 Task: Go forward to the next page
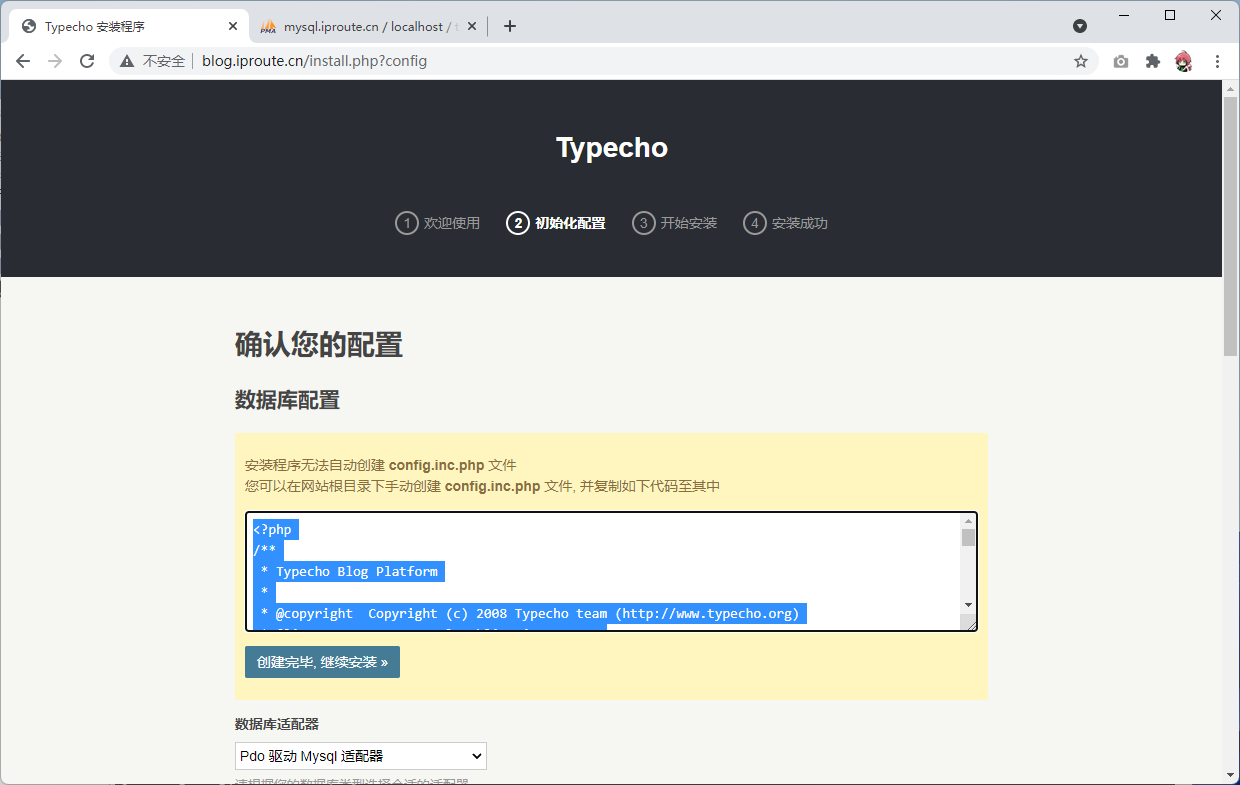pos(55,61)
